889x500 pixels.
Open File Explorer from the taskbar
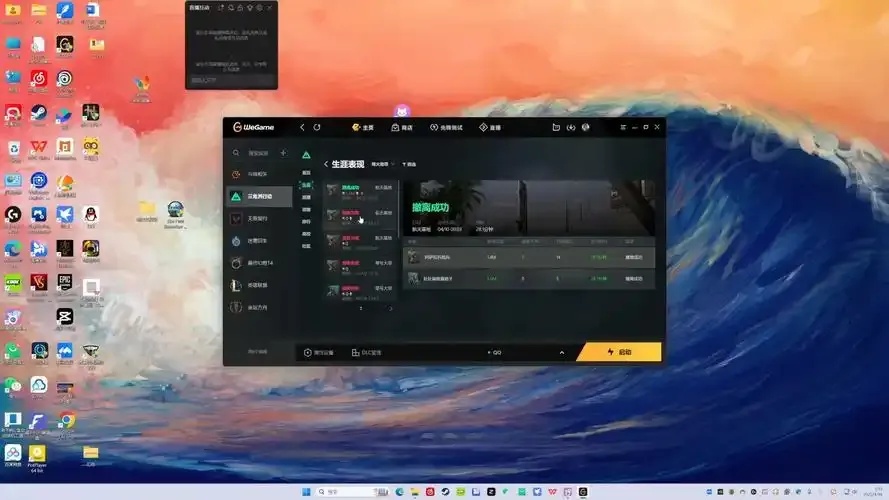point(415,492)
